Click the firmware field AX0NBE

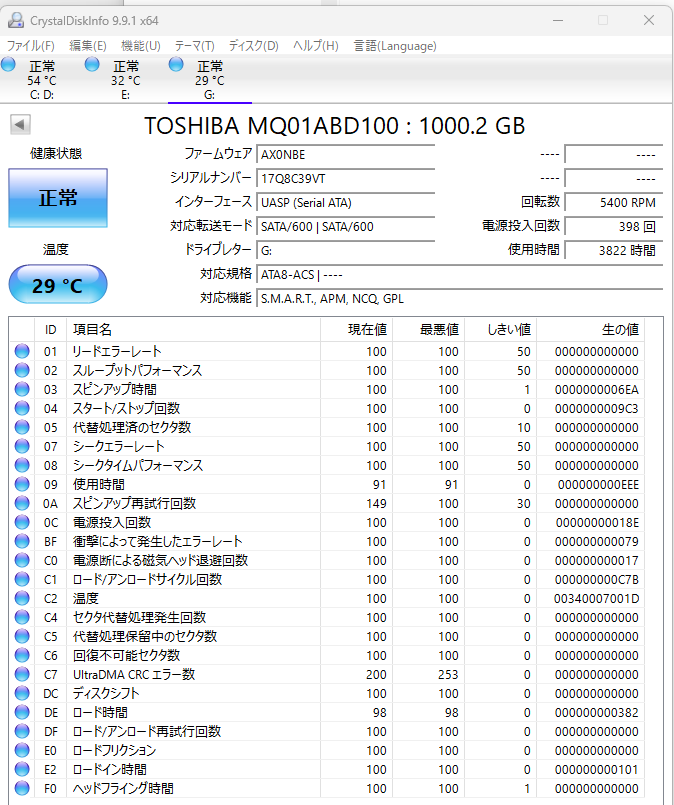(x=345, y=155)
